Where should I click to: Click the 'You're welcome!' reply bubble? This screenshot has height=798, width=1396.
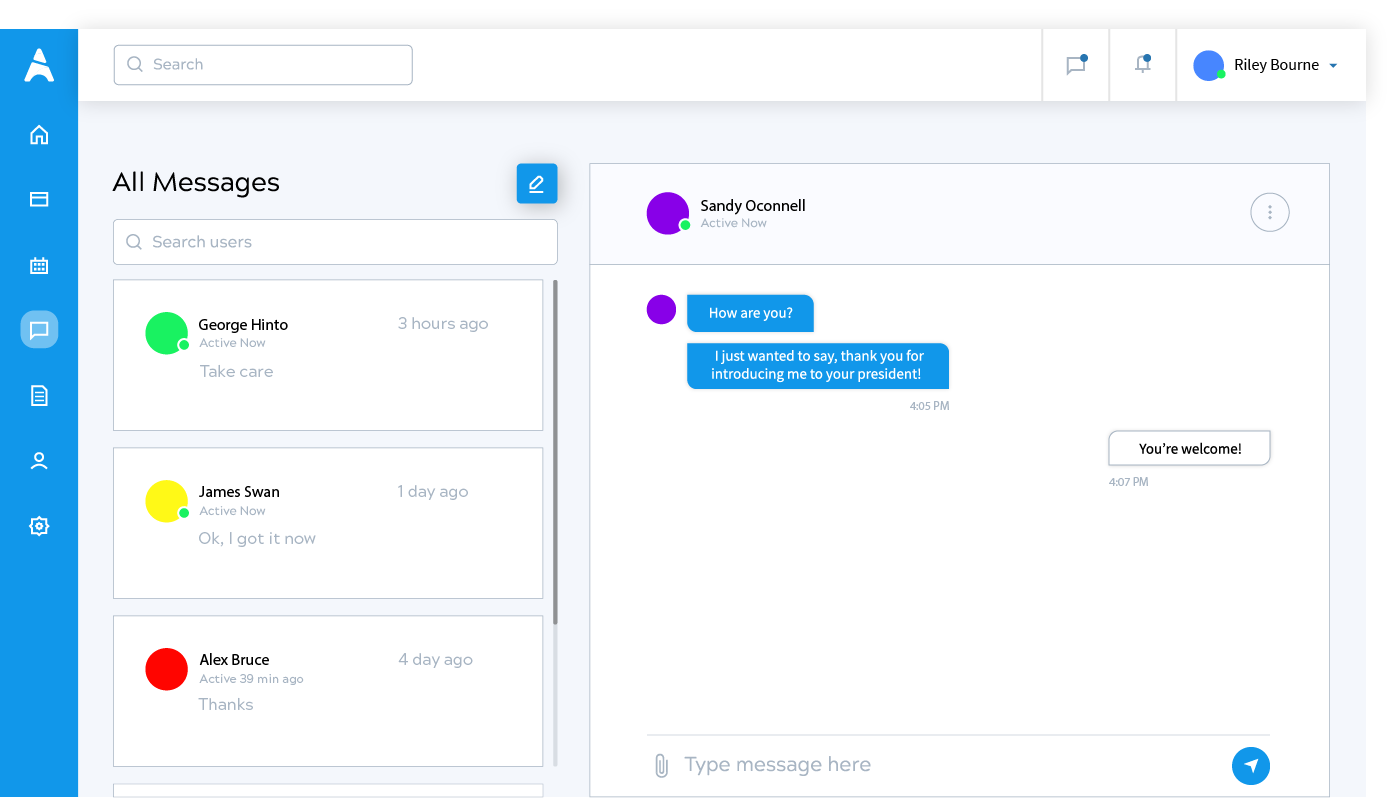pos(1190,449)
